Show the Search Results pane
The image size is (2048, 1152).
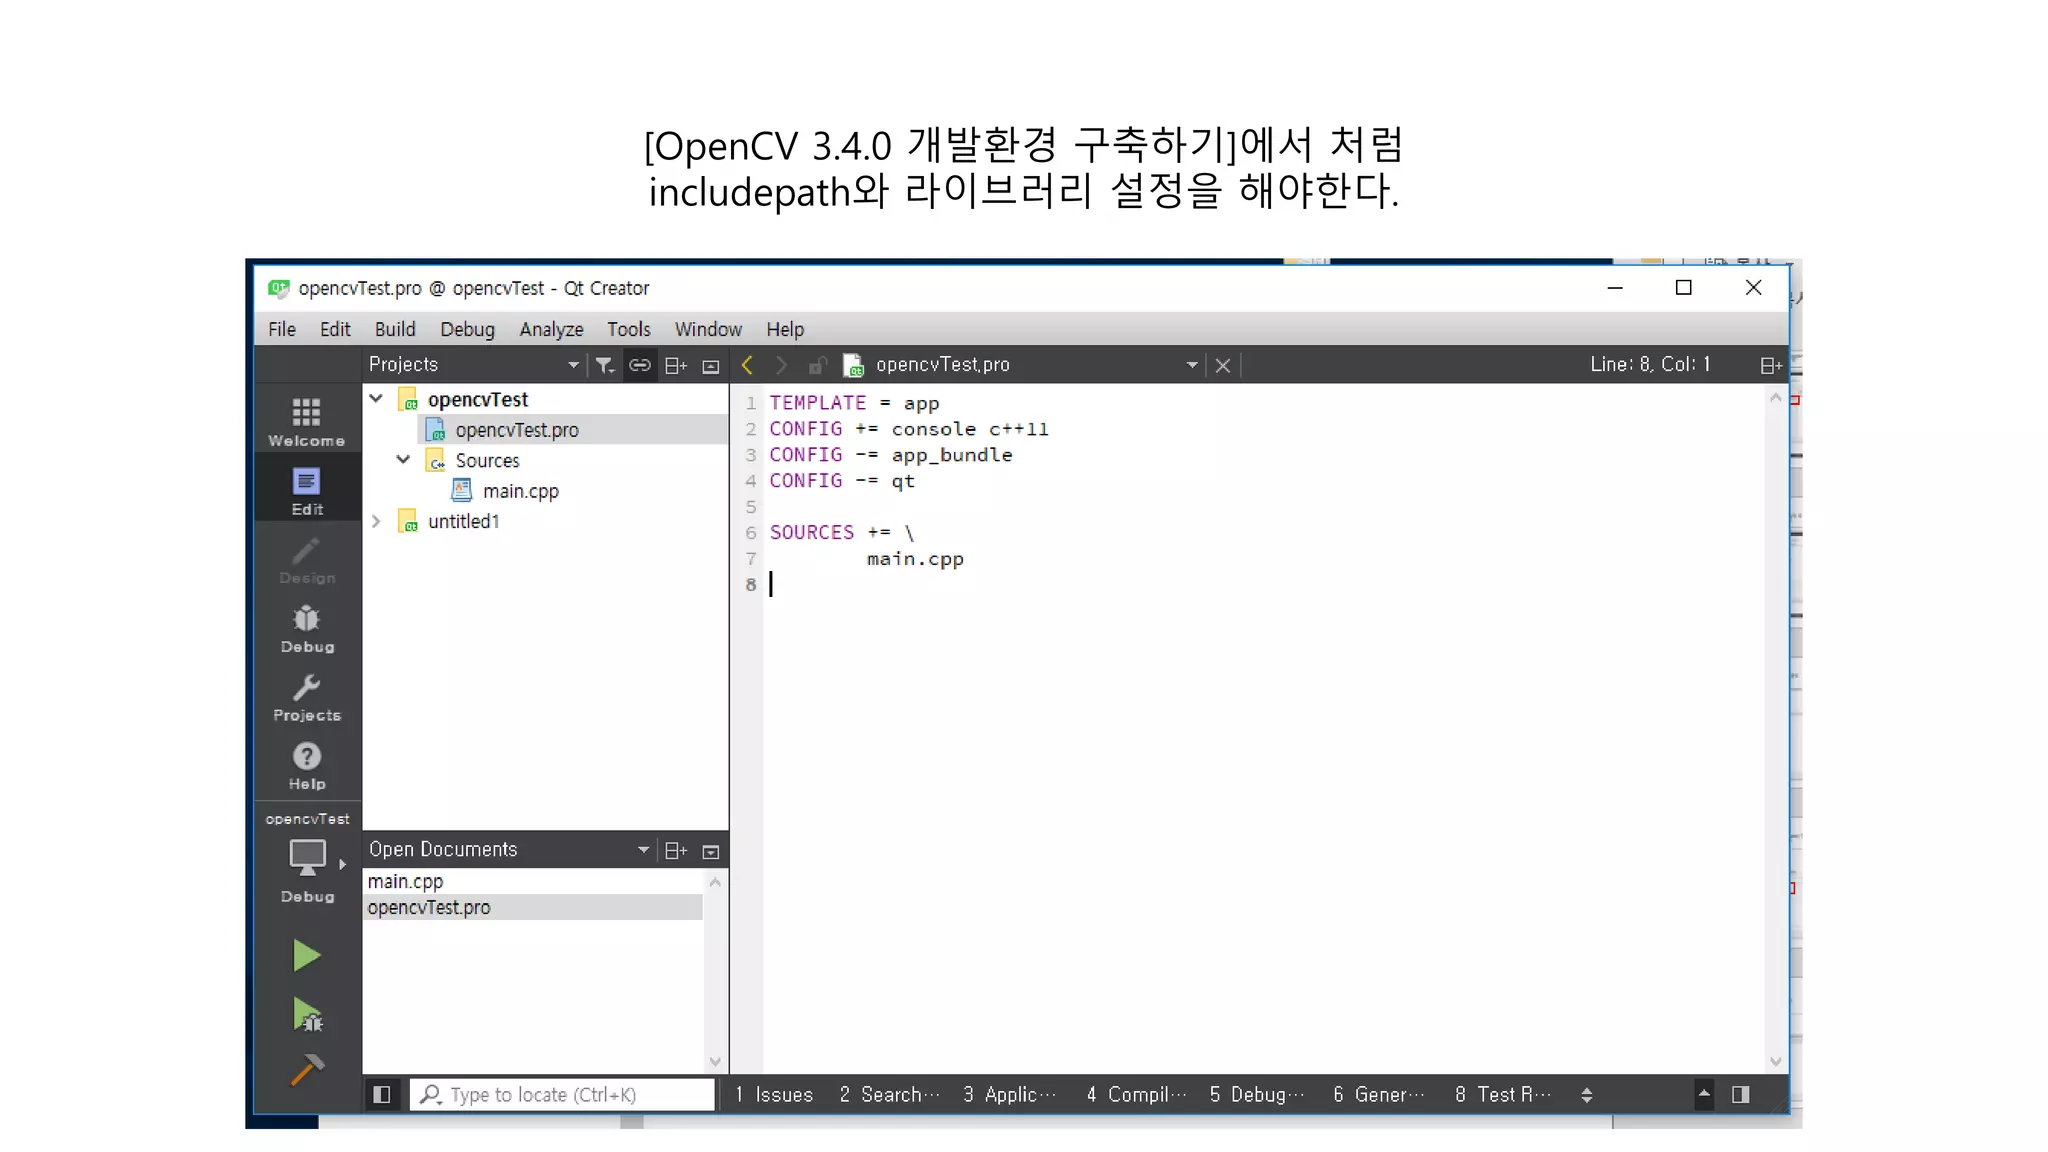pos(889,1094)
